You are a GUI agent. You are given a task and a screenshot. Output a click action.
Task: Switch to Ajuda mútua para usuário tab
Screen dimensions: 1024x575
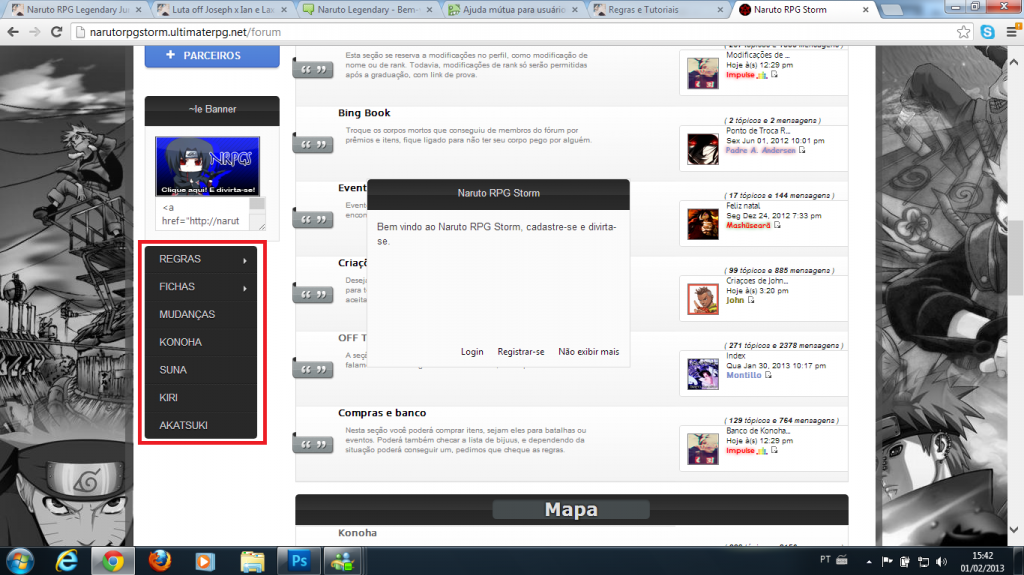[513, 10]
